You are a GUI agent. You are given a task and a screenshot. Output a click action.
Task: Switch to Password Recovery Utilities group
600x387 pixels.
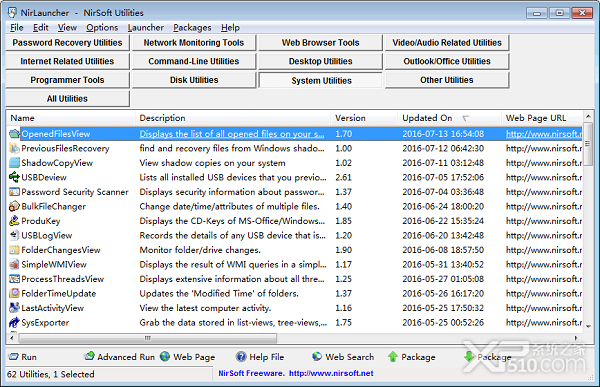67,42
